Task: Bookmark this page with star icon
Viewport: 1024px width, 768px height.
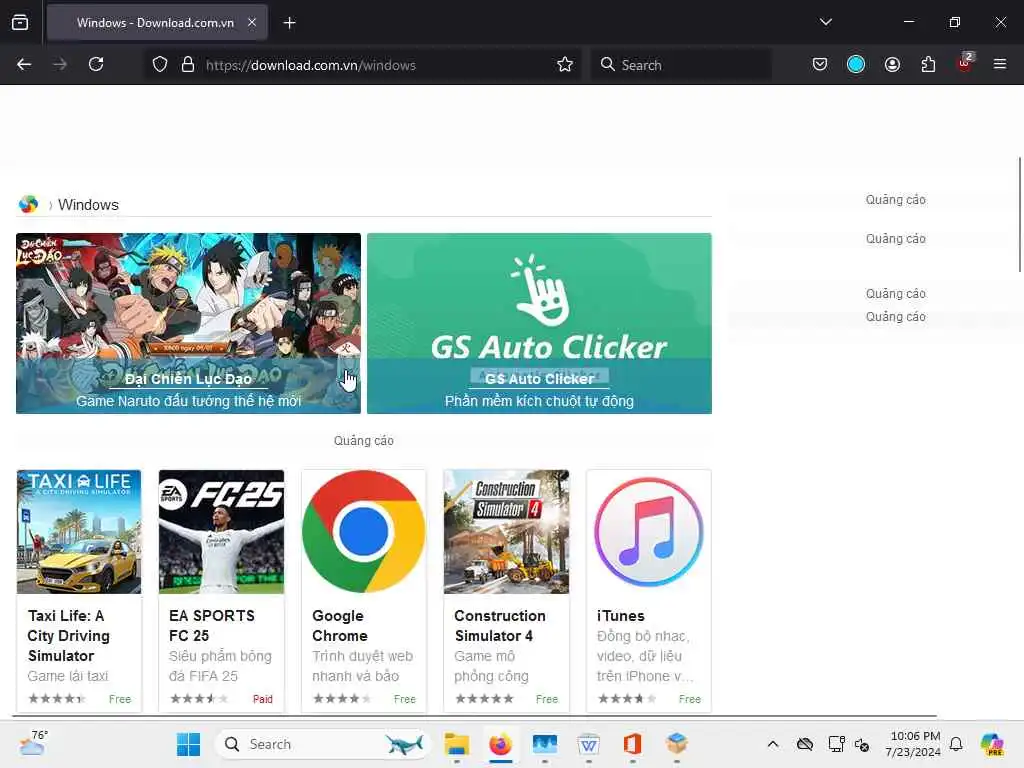Action: 565,64
